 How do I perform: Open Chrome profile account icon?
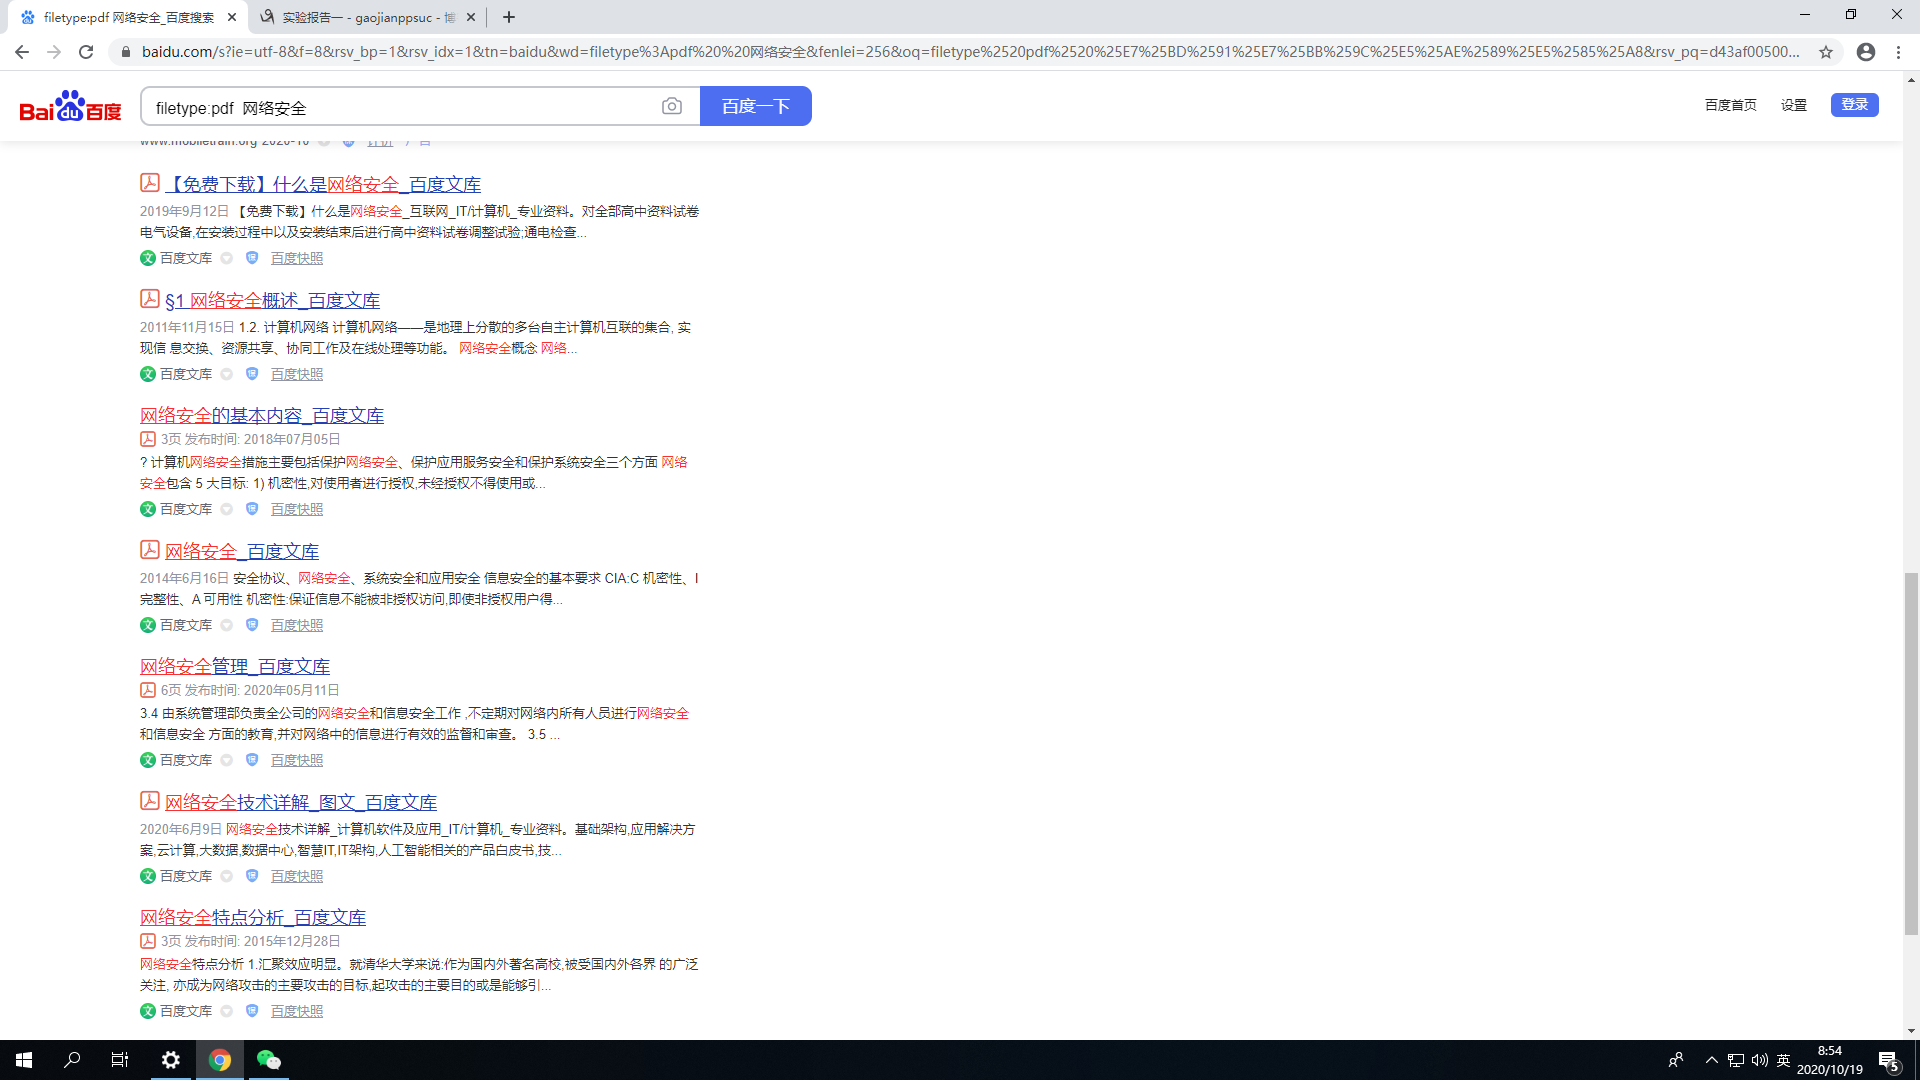tap(1865, 52)
